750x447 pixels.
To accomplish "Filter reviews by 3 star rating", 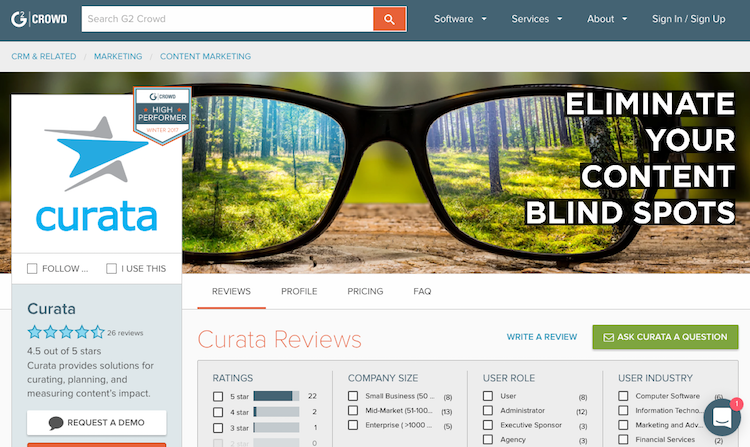I will [218, 428].
